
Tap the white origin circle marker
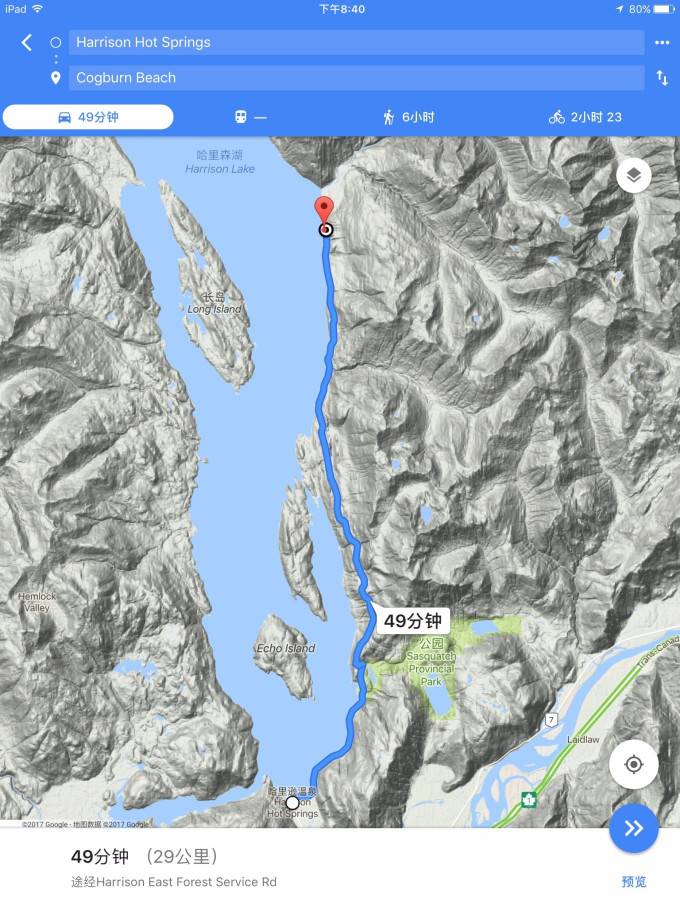click(293, 802)
